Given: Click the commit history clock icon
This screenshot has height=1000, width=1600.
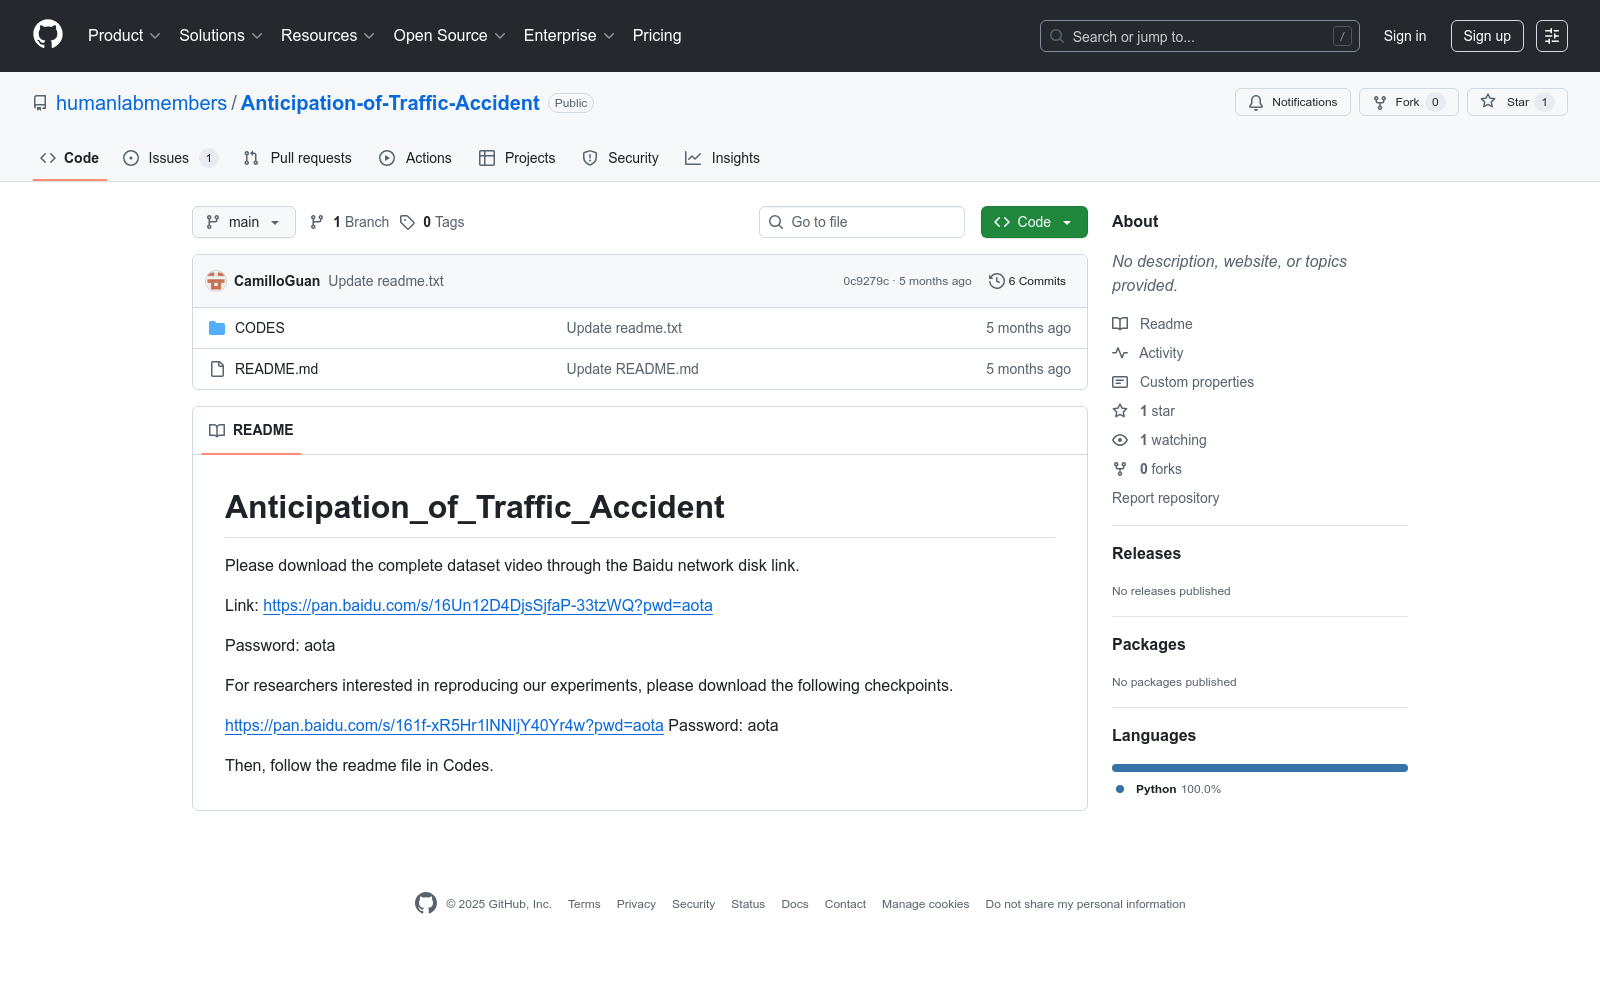Looking at the screenshot, I should (x=996, y=281).
